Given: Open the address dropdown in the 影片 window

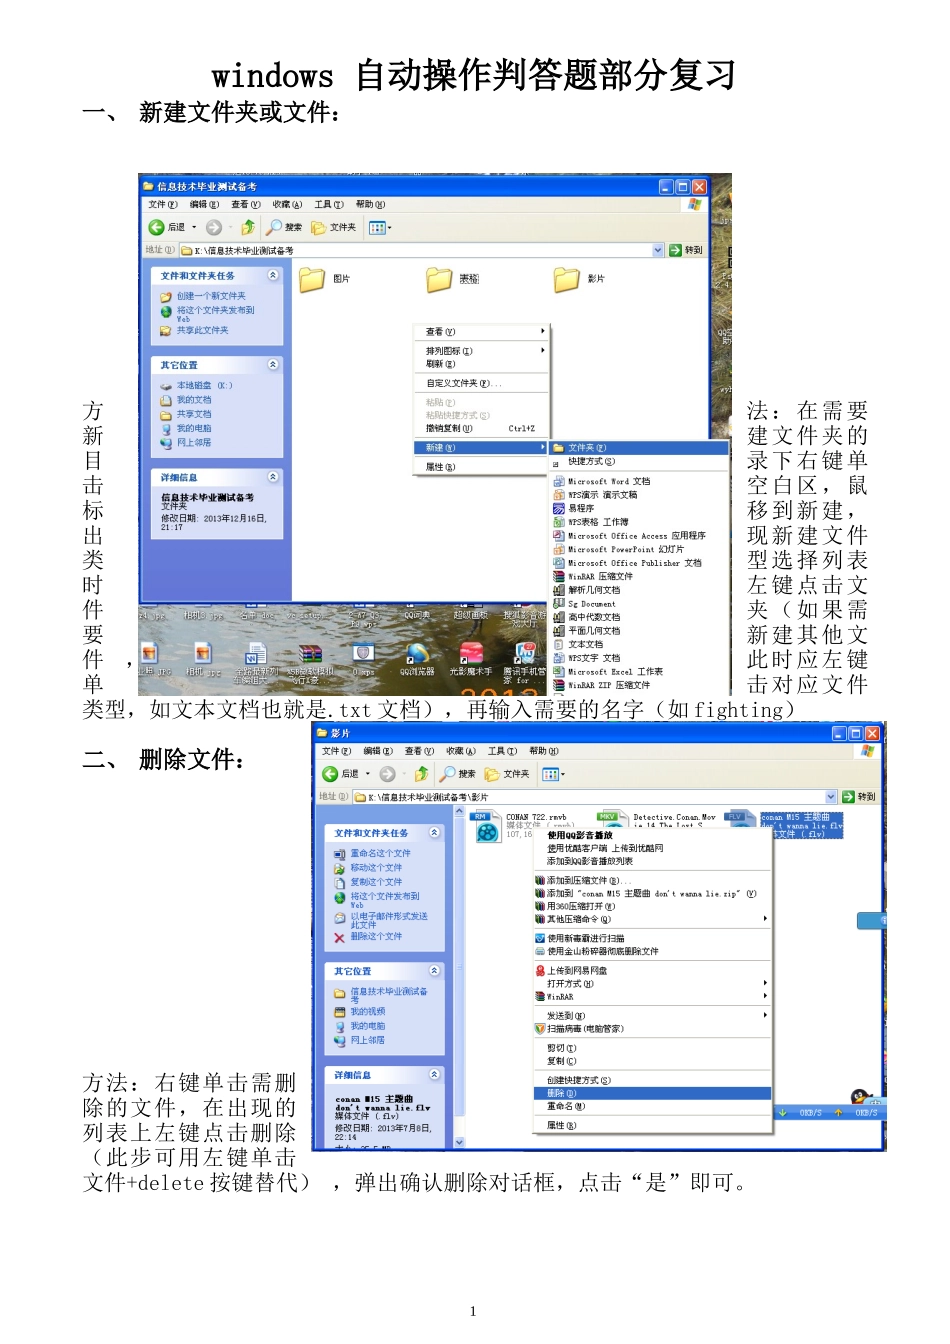Looking at the screenshot, I should click(831, 797).
